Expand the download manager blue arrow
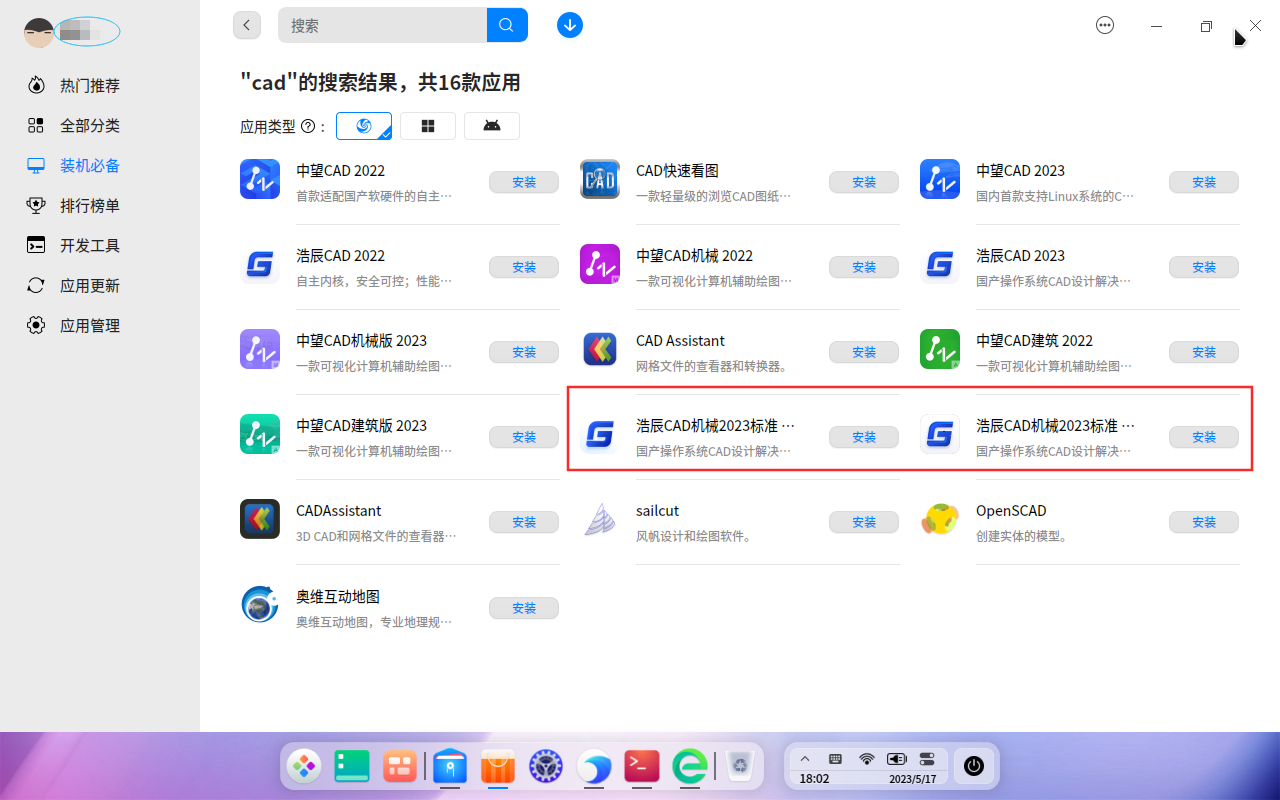1280x800 pixels. click(x=569, y=24)
